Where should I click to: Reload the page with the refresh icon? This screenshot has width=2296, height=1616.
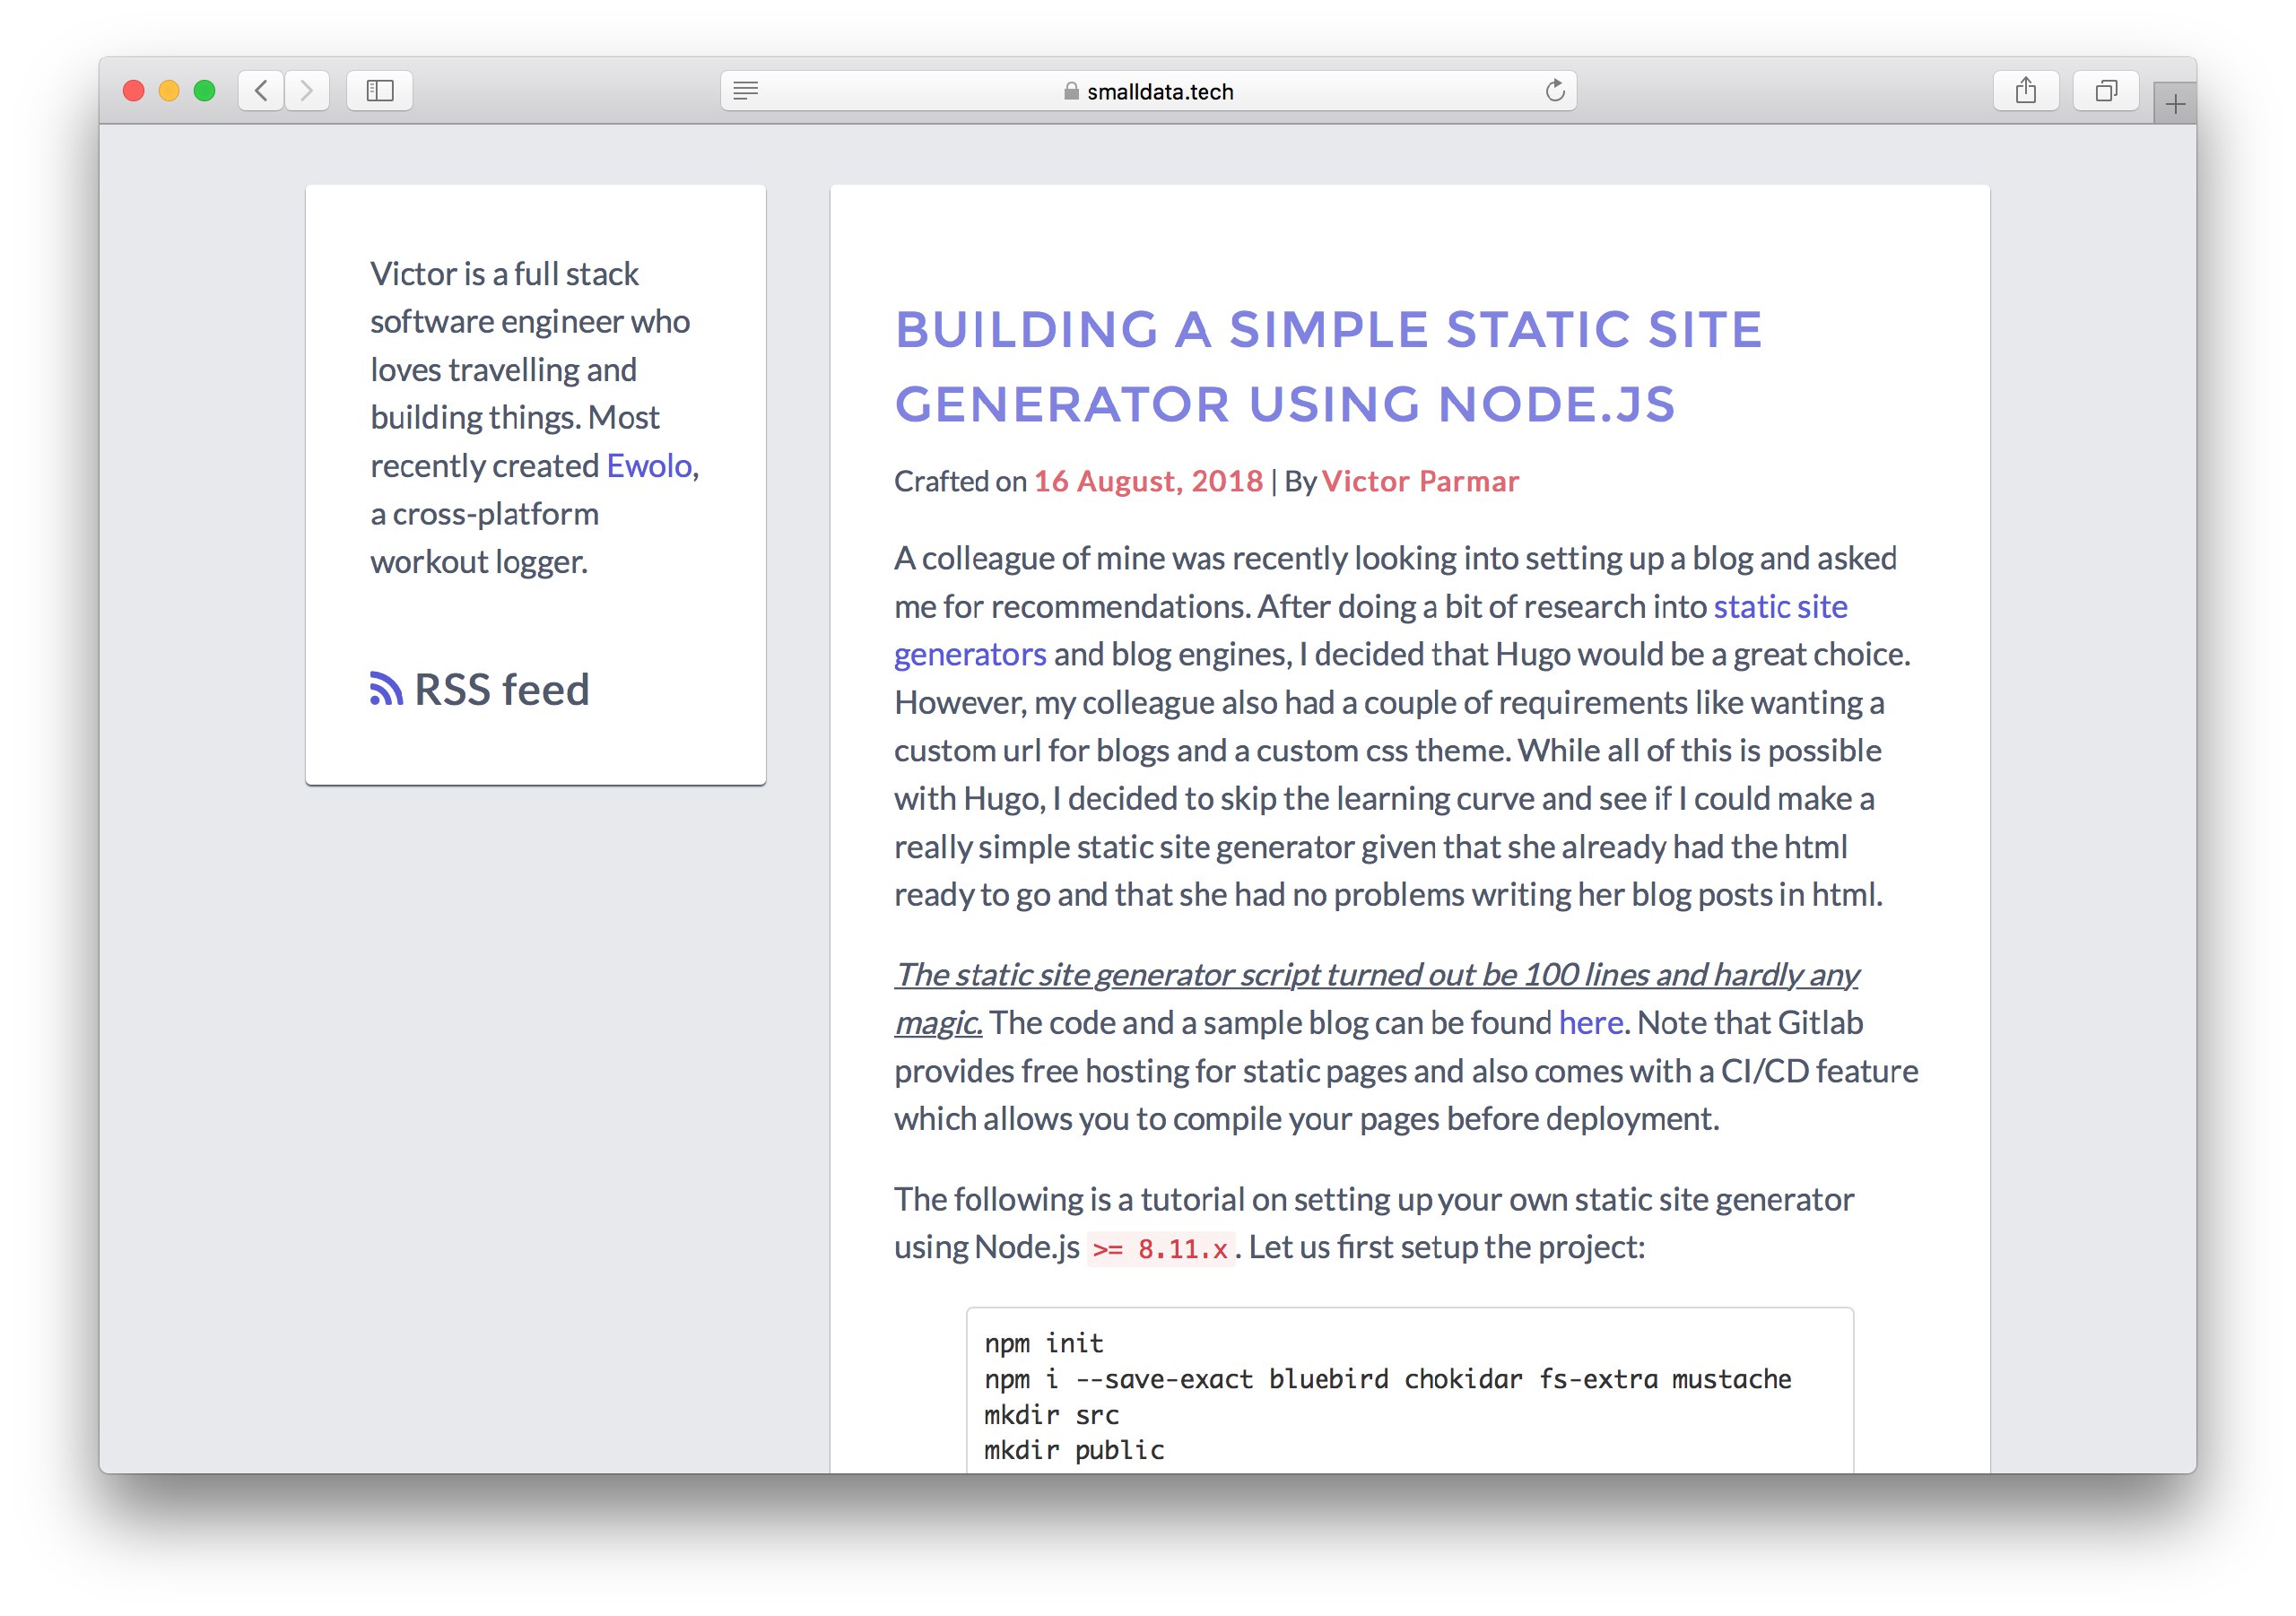1554,91
